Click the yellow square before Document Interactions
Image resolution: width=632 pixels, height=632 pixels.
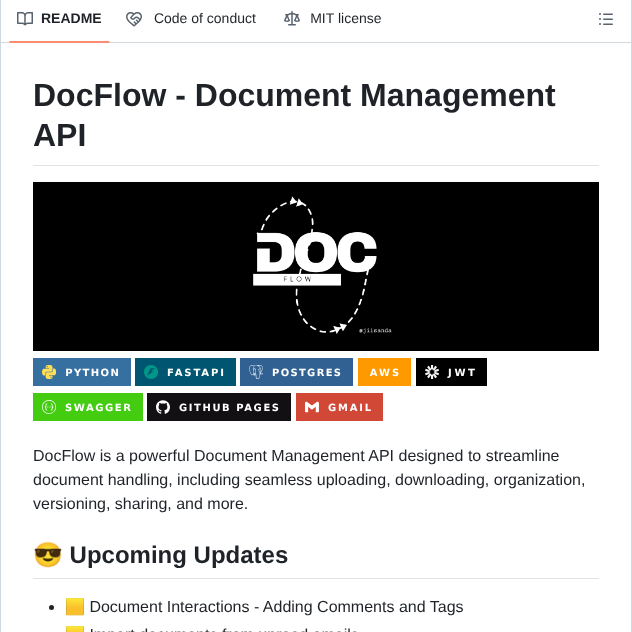[75, 607]
